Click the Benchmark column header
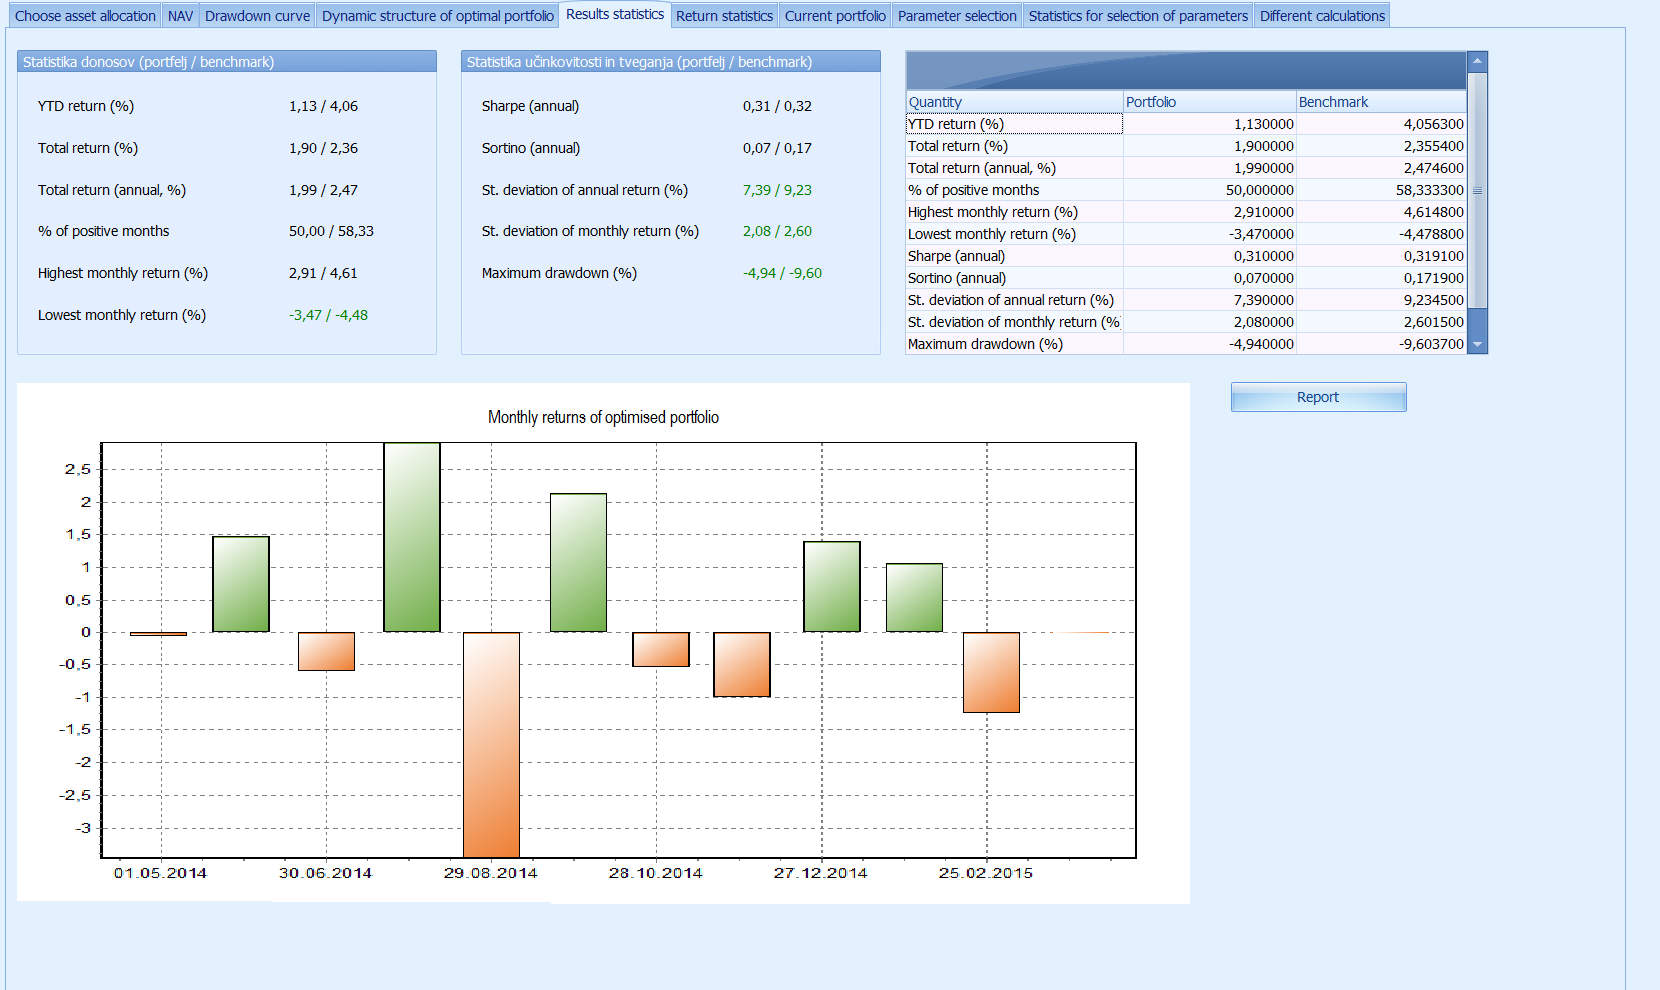 pos(1381,102)
